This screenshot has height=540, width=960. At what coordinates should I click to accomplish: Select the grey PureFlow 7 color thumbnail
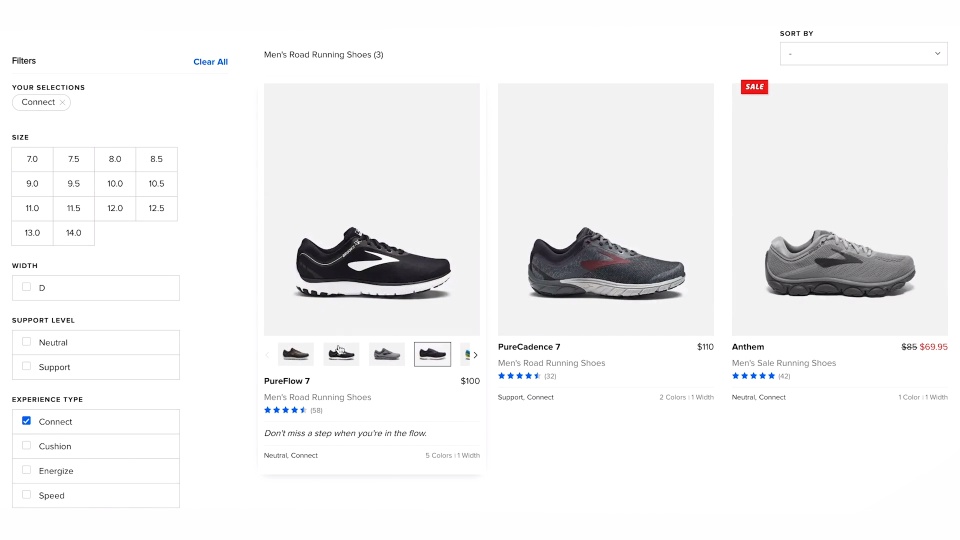pyautogui.click(x=387, y=354)
